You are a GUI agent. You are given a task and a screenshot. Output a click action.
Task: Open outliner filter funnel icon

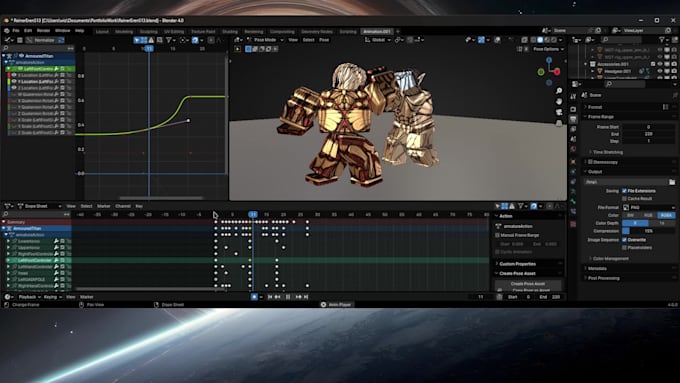coord(662,40)
